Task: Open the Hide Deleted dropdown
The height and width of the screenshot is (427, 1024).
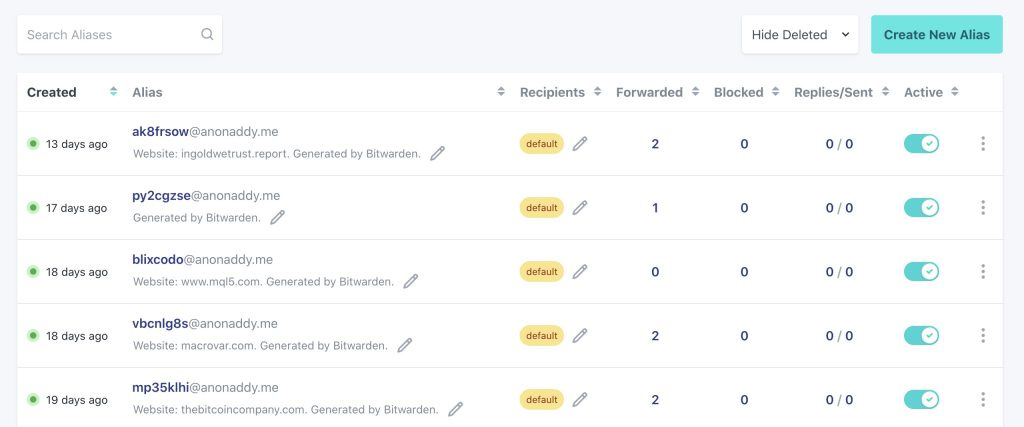Action: [x=800, y=34]
